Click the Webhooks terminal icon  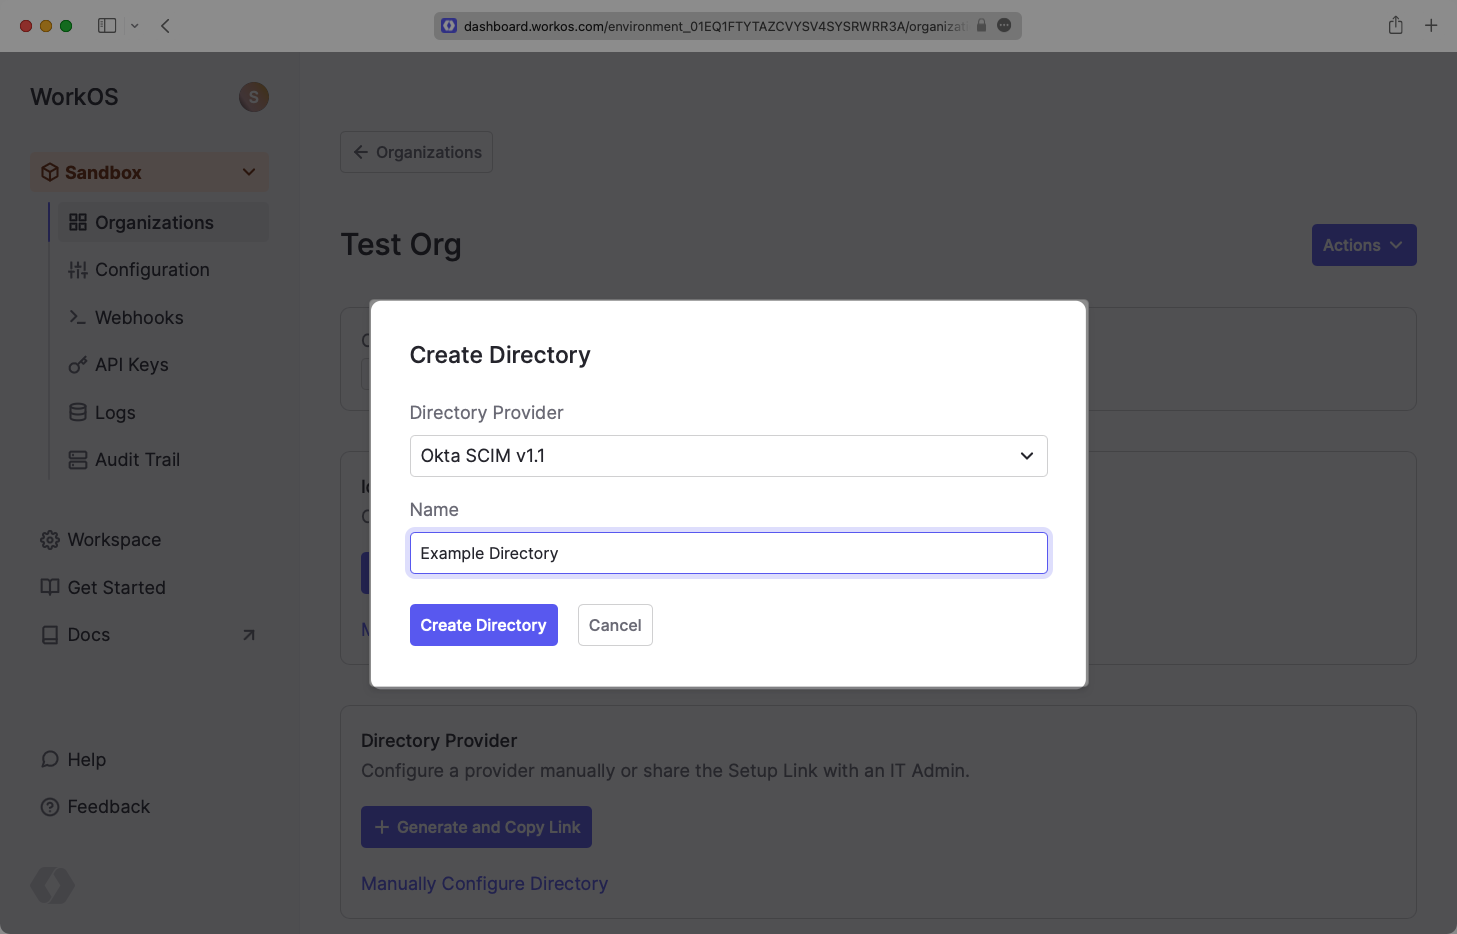coord(78,318)
